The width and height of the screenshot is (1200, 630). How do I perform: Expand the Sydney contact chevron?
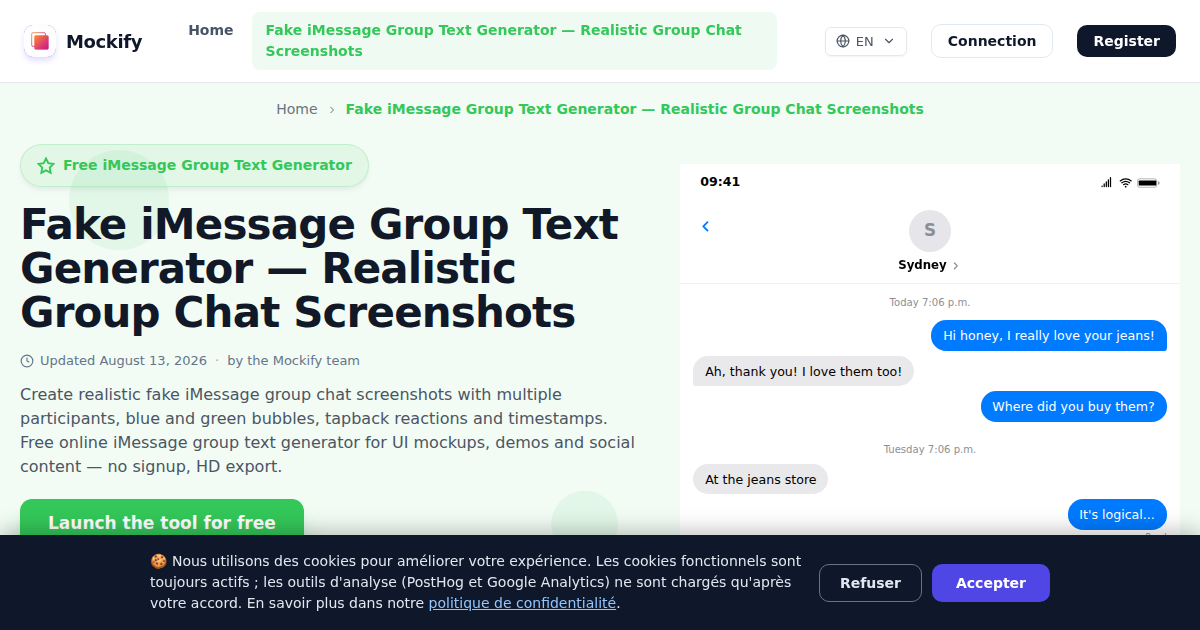click(956, 266)
